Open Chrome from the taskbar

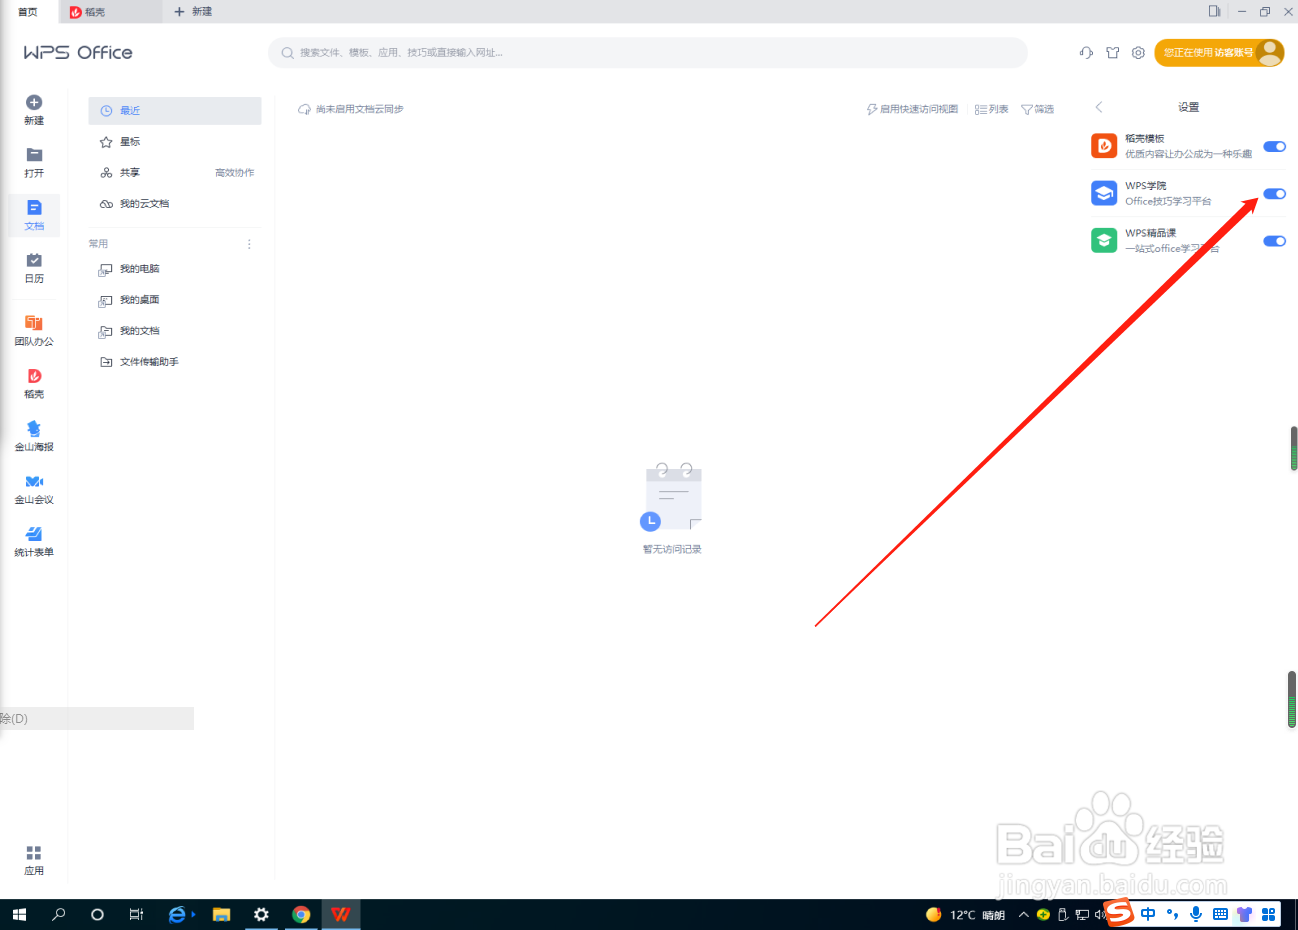pyautogui.click(x=301, y=914)
